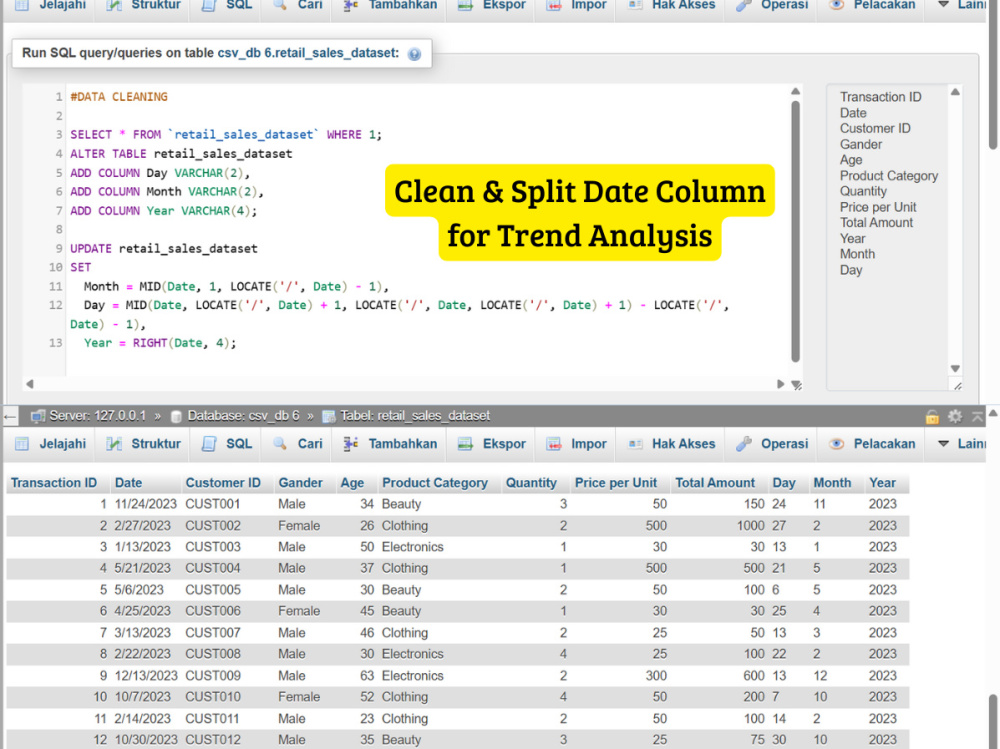Click the SQL editor's vertical scrollbar up arrow

click(795, 91)
